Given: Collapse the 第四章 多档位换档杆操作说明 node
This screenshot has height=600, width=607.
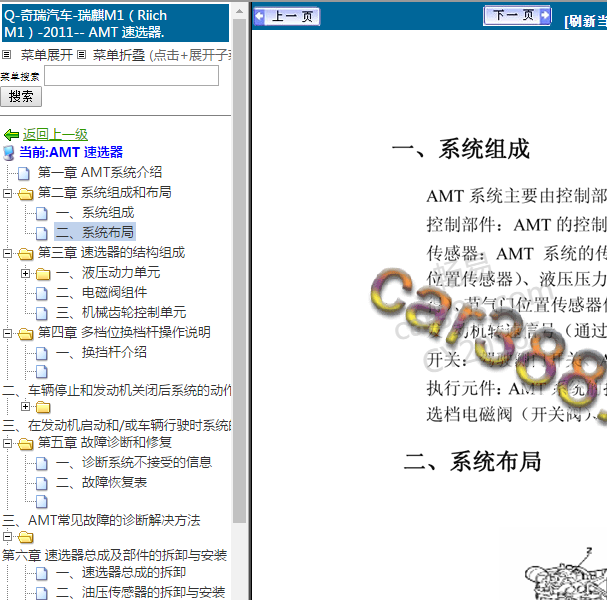Looking at the screenshot, I should click(7, 333).
